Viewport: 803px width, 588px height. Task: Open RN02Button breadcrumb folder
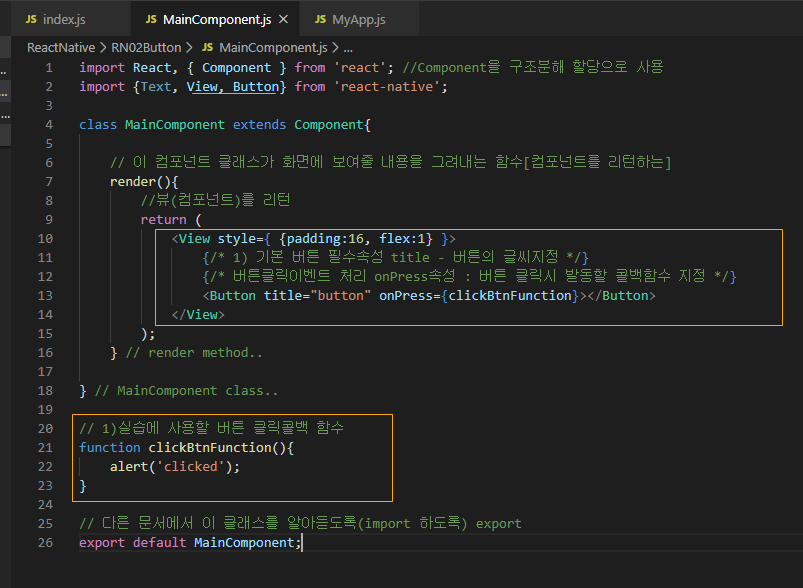pyautogui.click(x=146, y=48)
